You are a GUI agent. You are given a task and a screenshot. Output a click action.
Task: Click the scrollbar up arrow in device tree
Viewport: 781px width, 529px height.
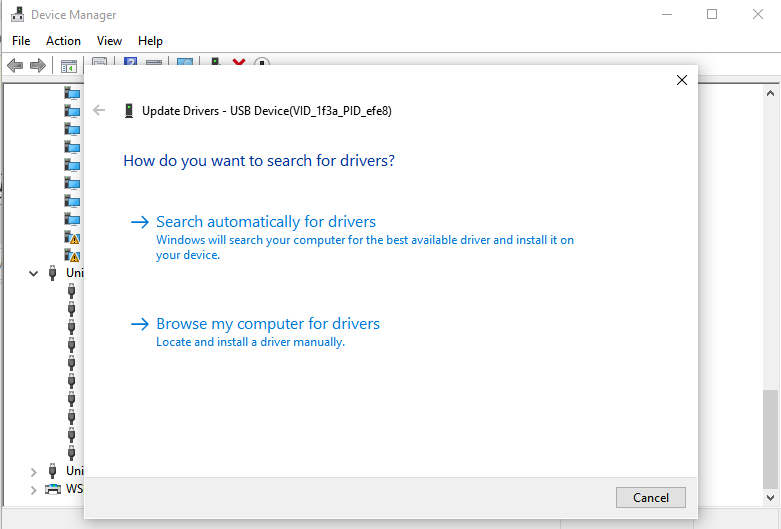pyautogui.click(x=771, y=93)
